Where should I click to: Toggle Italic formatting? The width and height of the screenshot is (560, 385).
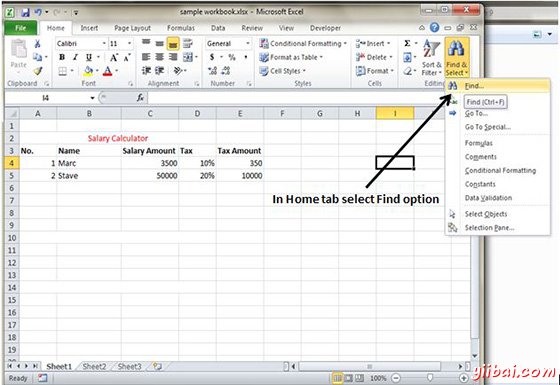coord(75,57)
